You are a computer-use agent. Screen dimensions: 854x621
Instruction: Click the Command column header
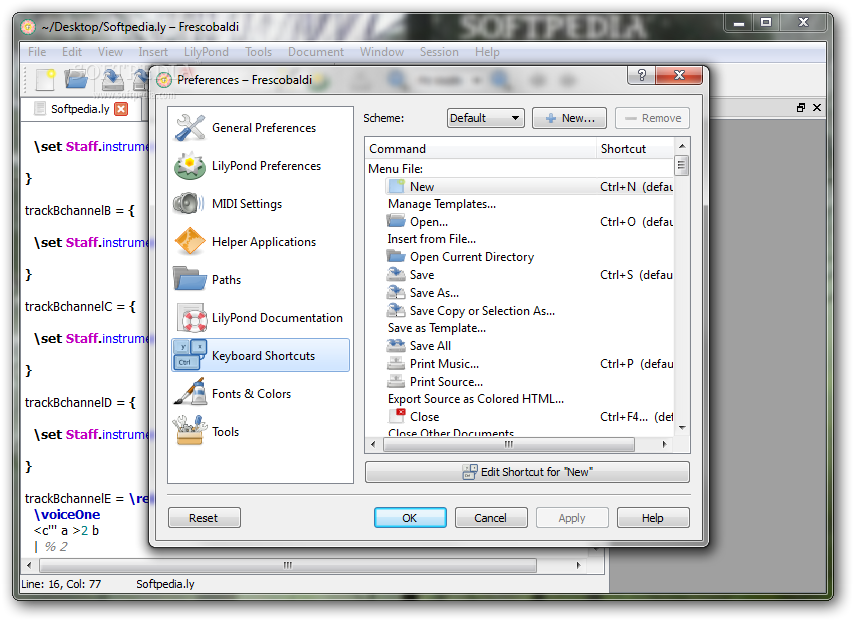point(481,149)
